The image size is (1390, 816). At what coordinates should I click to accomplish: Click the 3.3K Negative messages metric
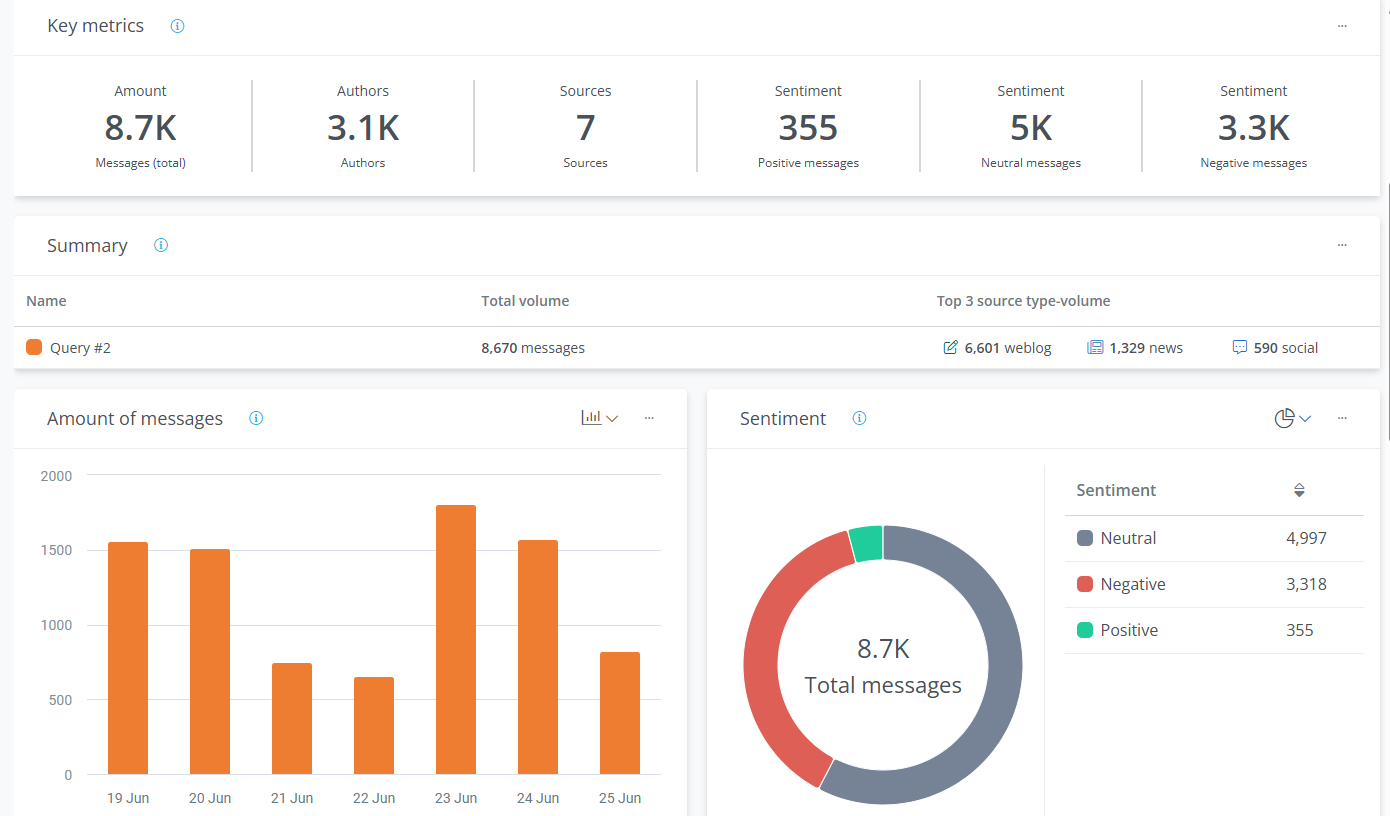coord(1254,127)
